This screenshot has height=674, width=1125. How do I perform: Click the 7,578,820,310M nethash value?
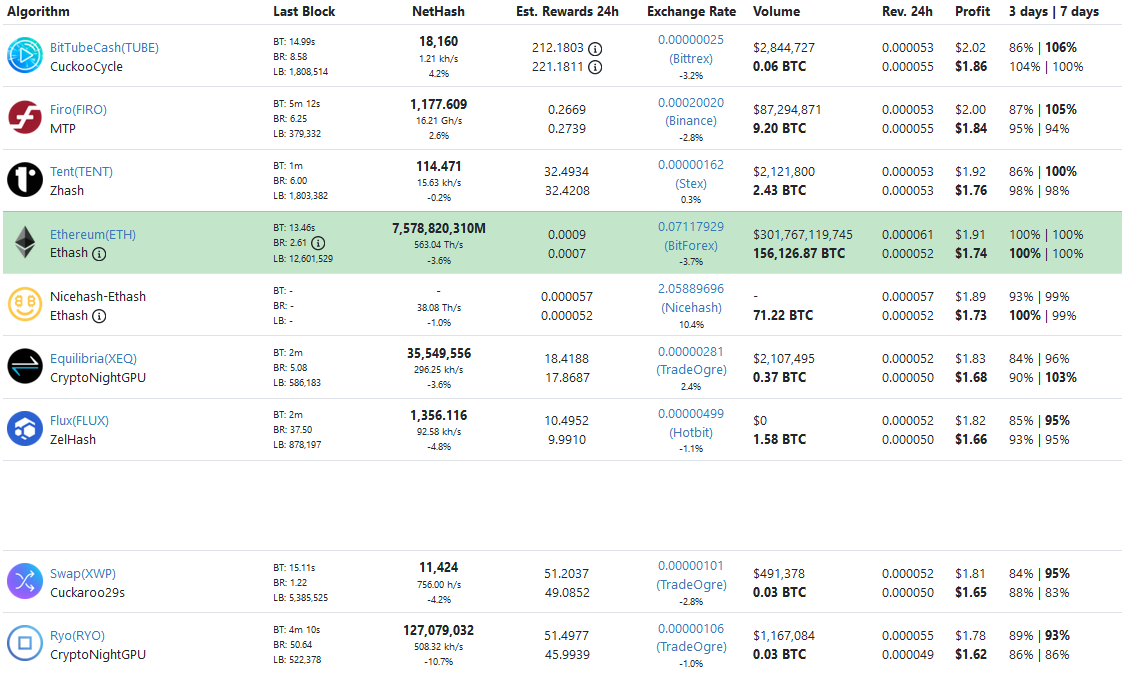pos(438,228)
